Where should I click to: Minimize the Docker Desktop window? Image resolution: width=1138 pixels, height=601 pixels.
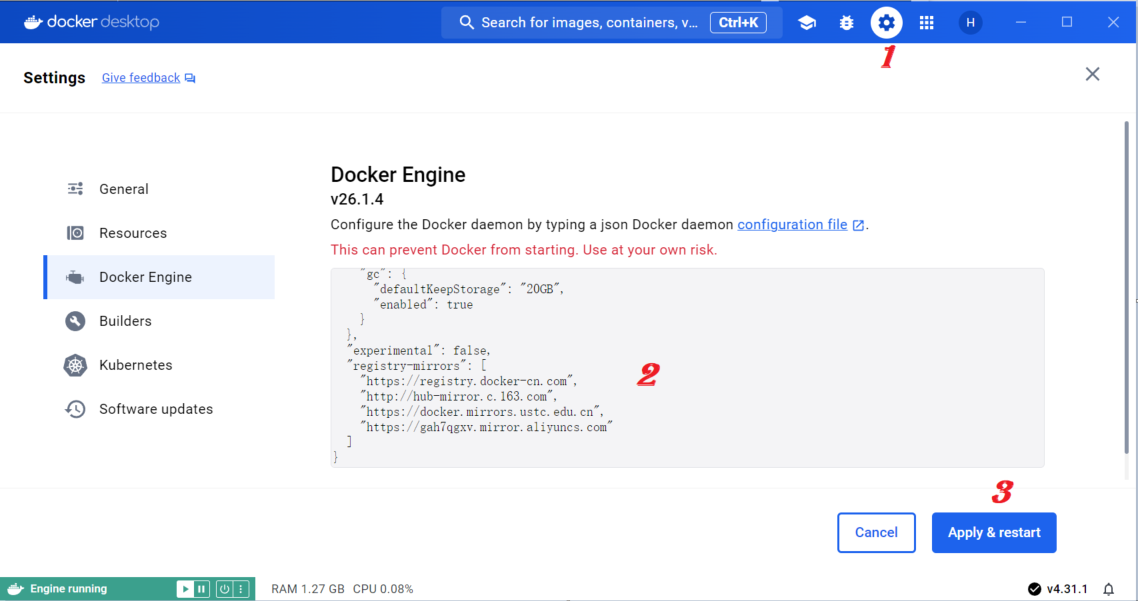coord(1021,23)
